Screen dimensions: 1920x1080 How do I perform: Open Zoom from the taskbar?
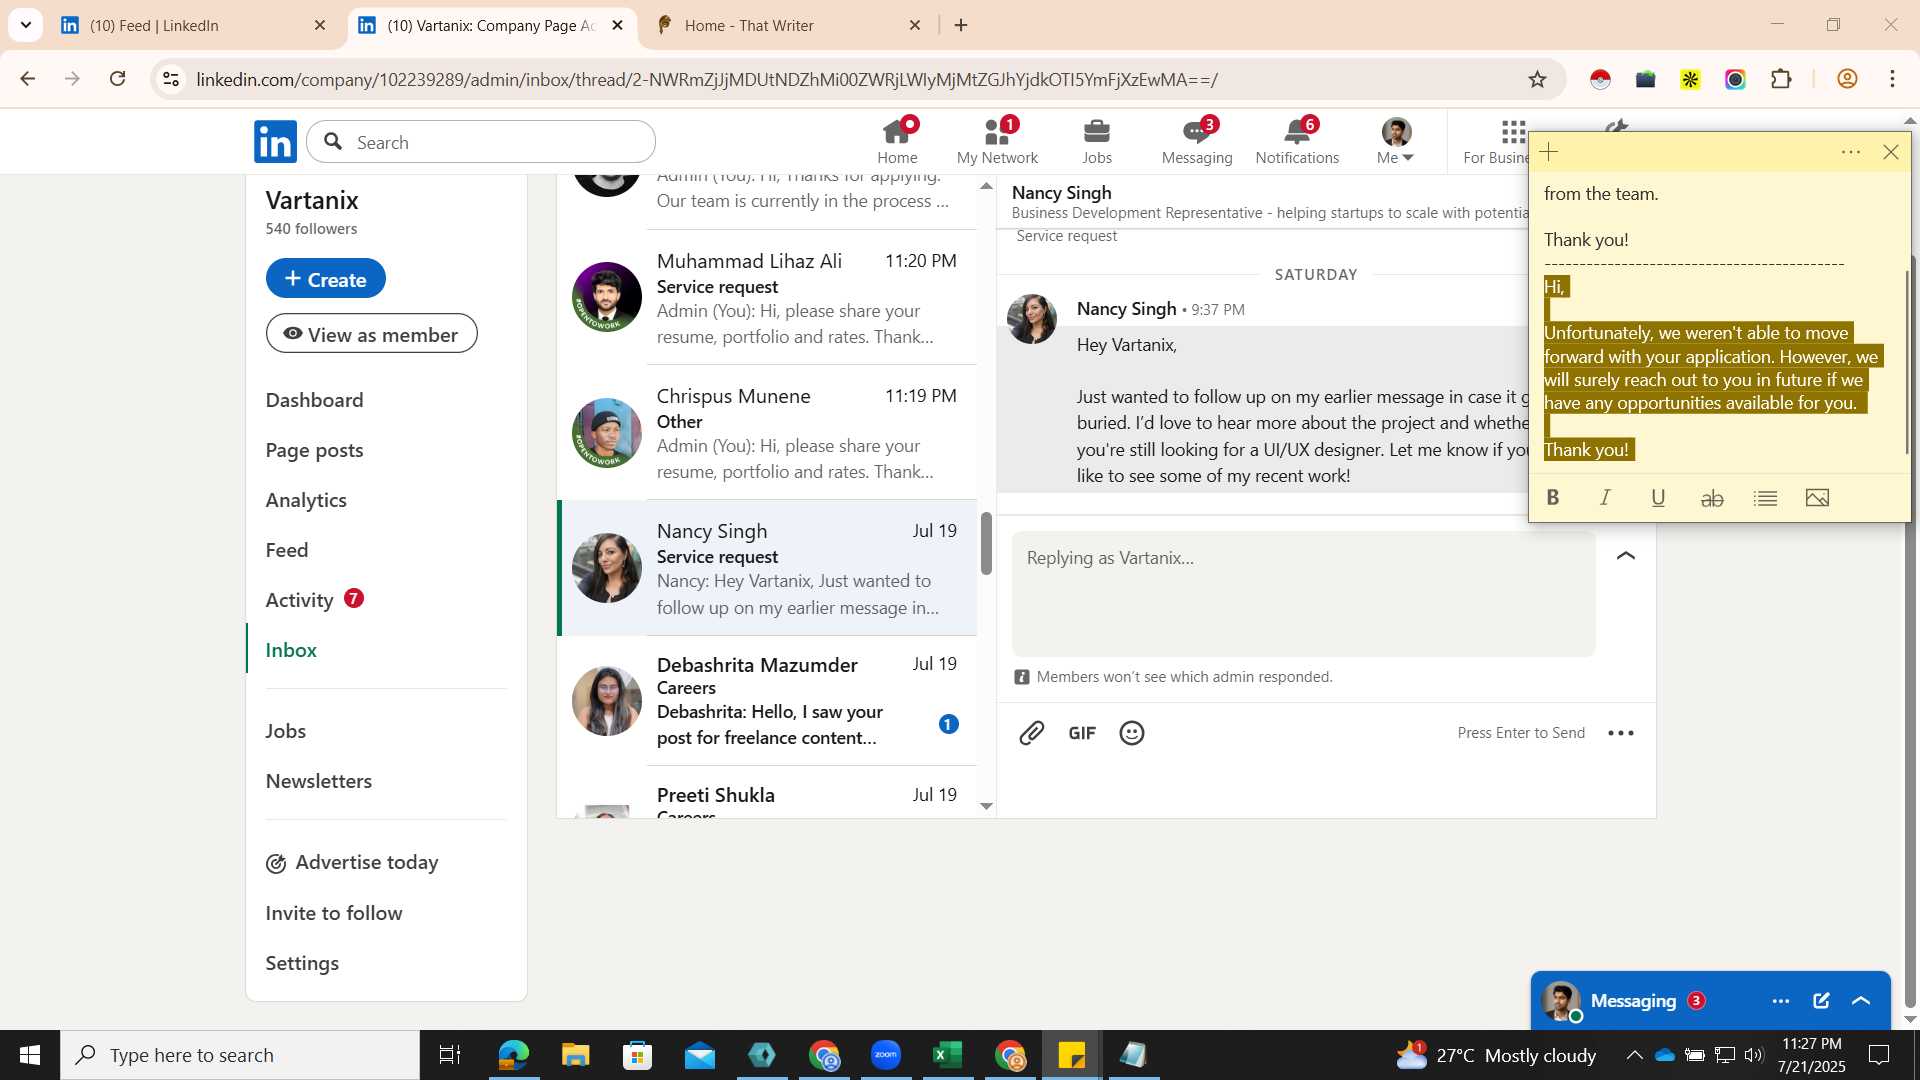click(885, 1055)
